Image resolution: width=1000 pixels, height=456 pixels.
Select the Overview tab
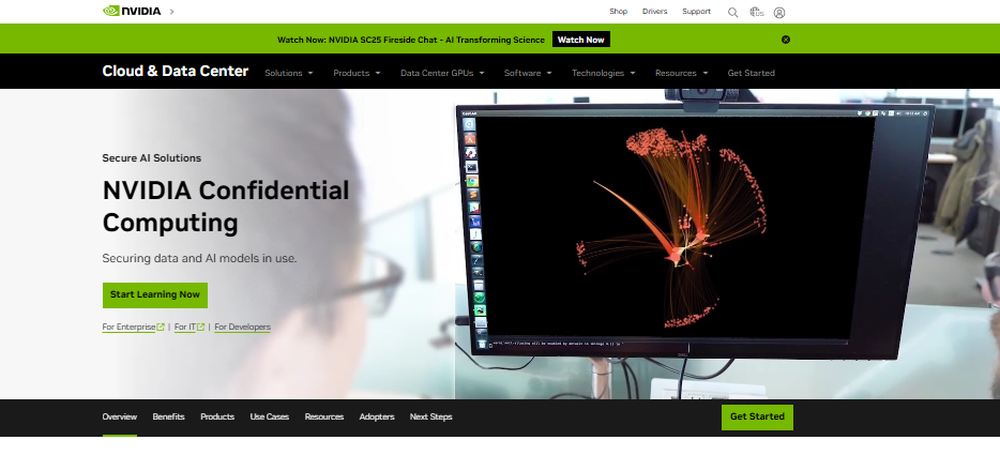[x=119, y=417]
